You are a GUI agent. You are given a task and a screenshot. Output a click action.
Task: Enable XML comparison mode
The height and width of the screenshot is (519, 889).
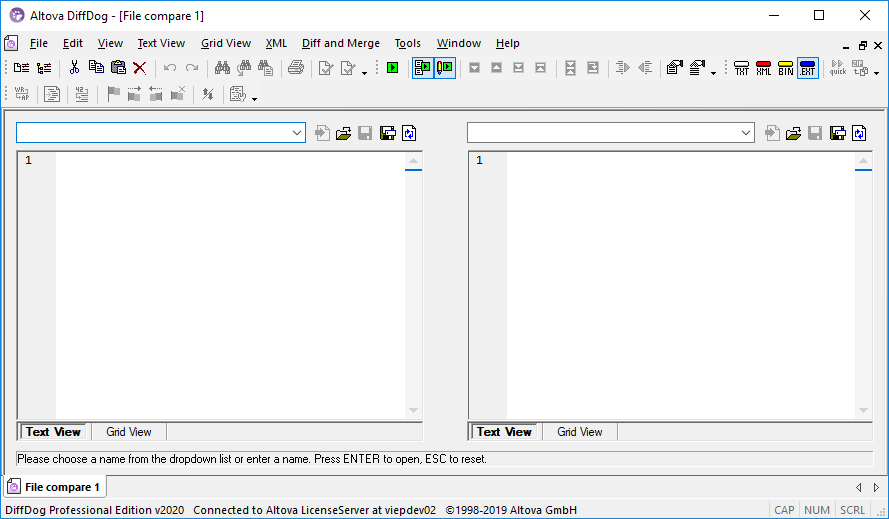pos(764,68)
